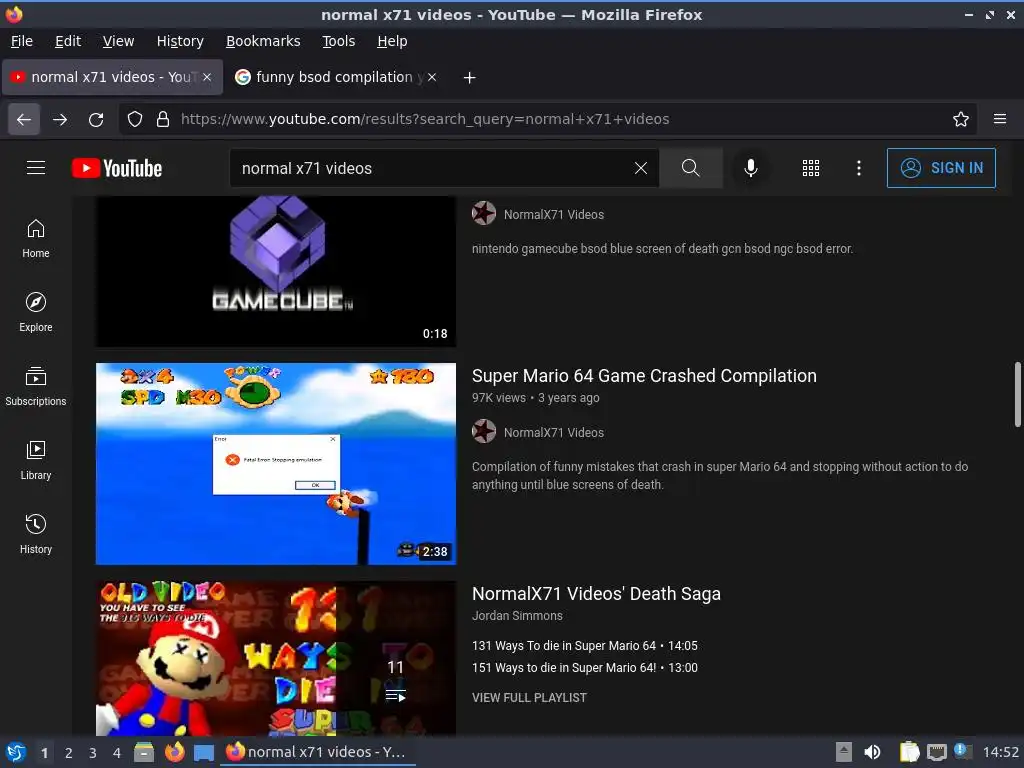Play the Super Mario 64 crash thumbnail
The image size is (1024, 768).
pyautogui.click(x=276, y=464)
